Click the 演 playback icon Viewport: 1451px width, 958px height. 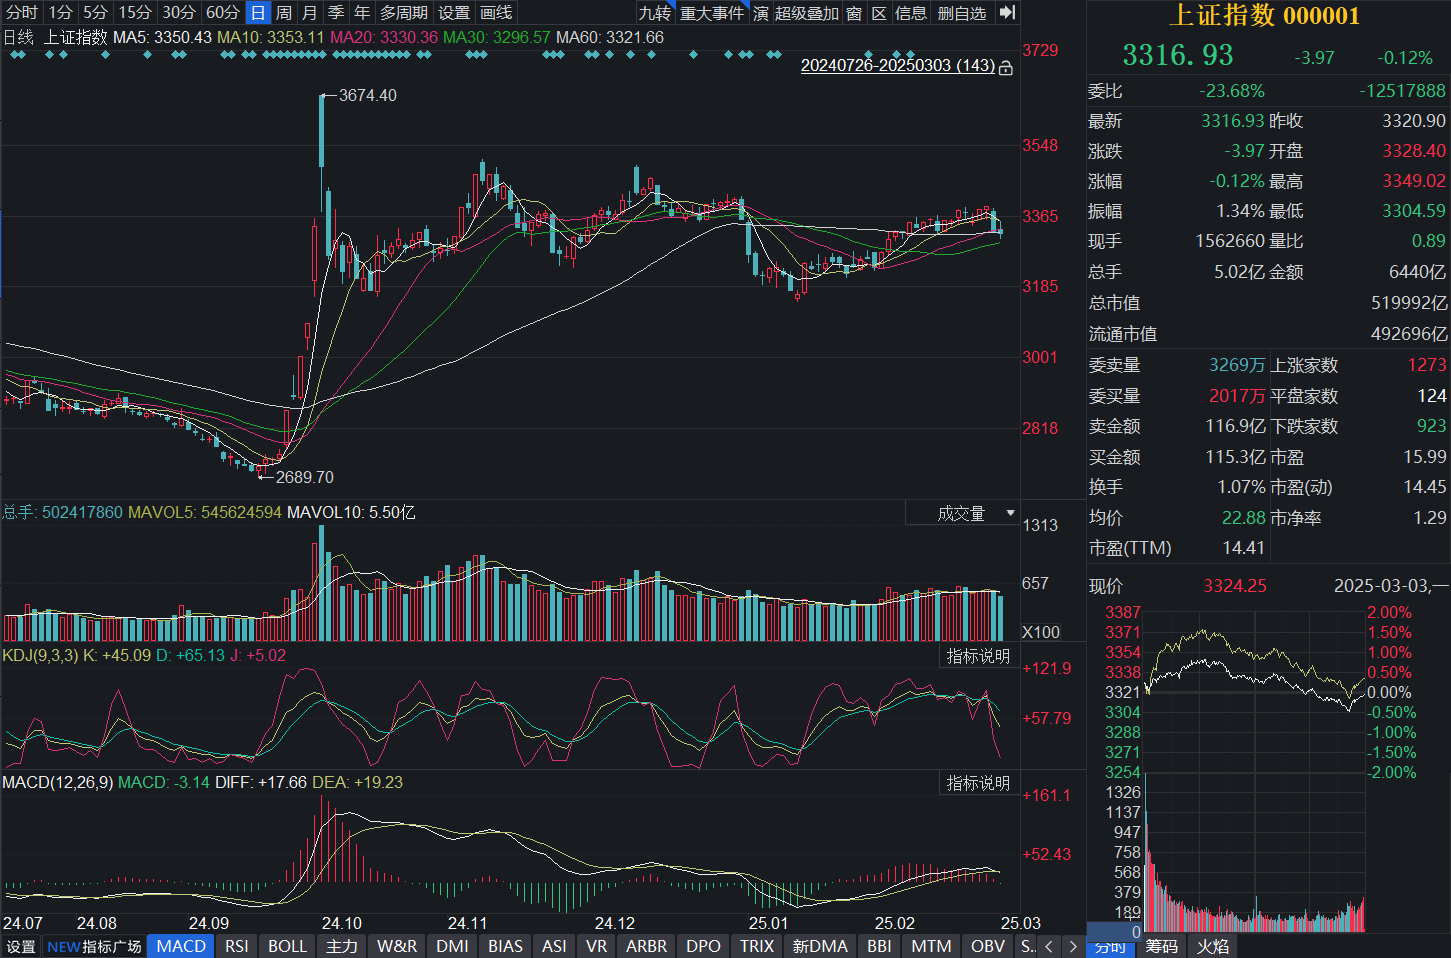[x=761, y=13]
